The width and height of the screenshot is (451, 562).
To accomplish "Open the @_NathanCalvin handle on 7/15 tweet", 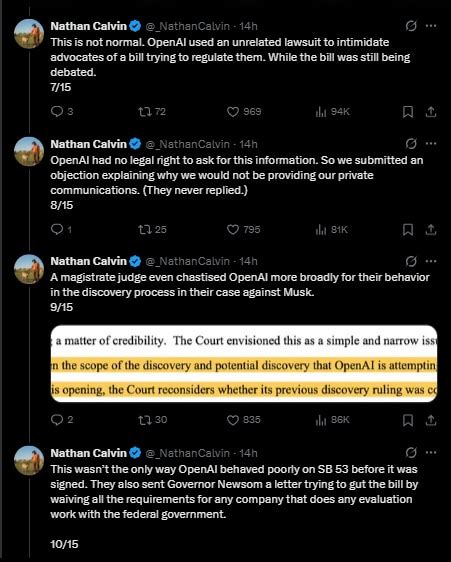I will (187, 26).
